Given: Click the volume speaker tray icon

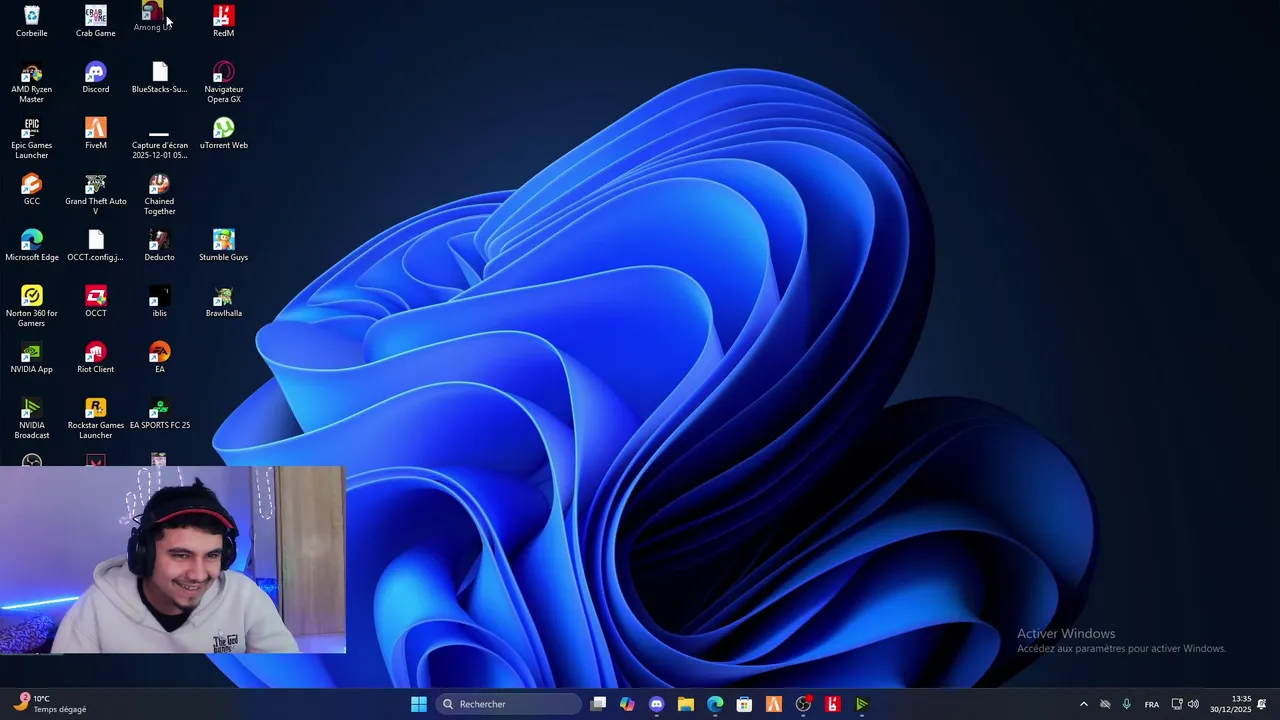Looking at the screenshot, I should coord(1193,704).
